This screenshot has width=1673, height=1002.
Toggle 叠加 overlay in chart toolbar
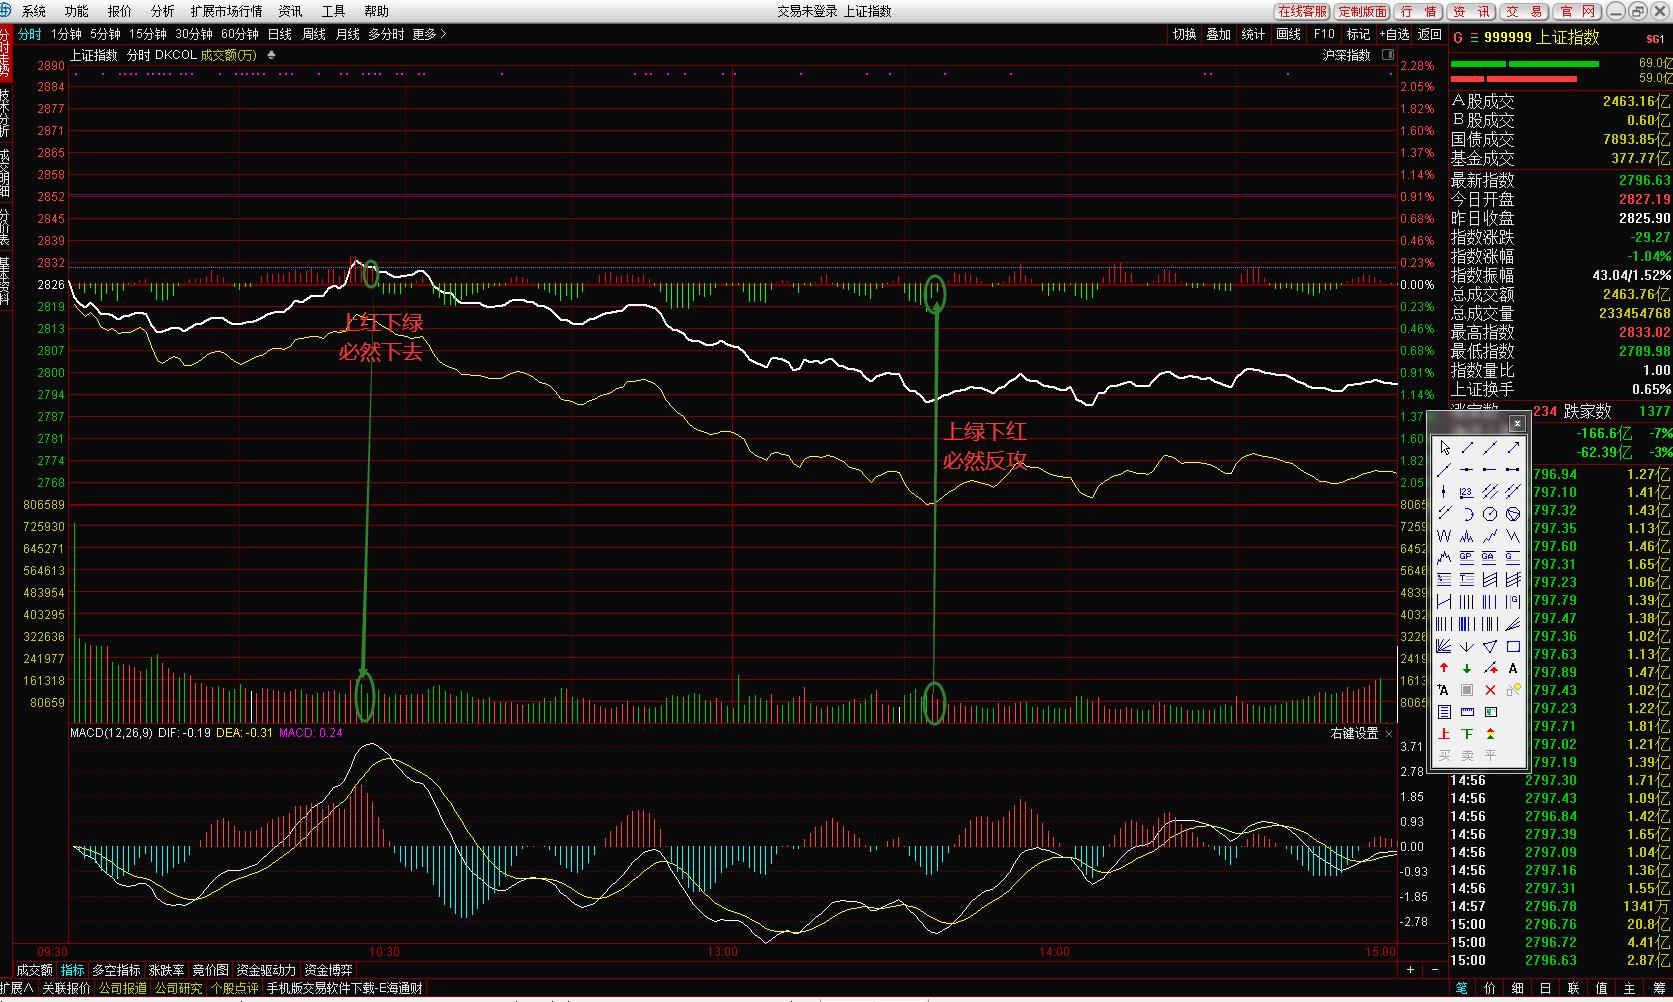pos(1218,34)
